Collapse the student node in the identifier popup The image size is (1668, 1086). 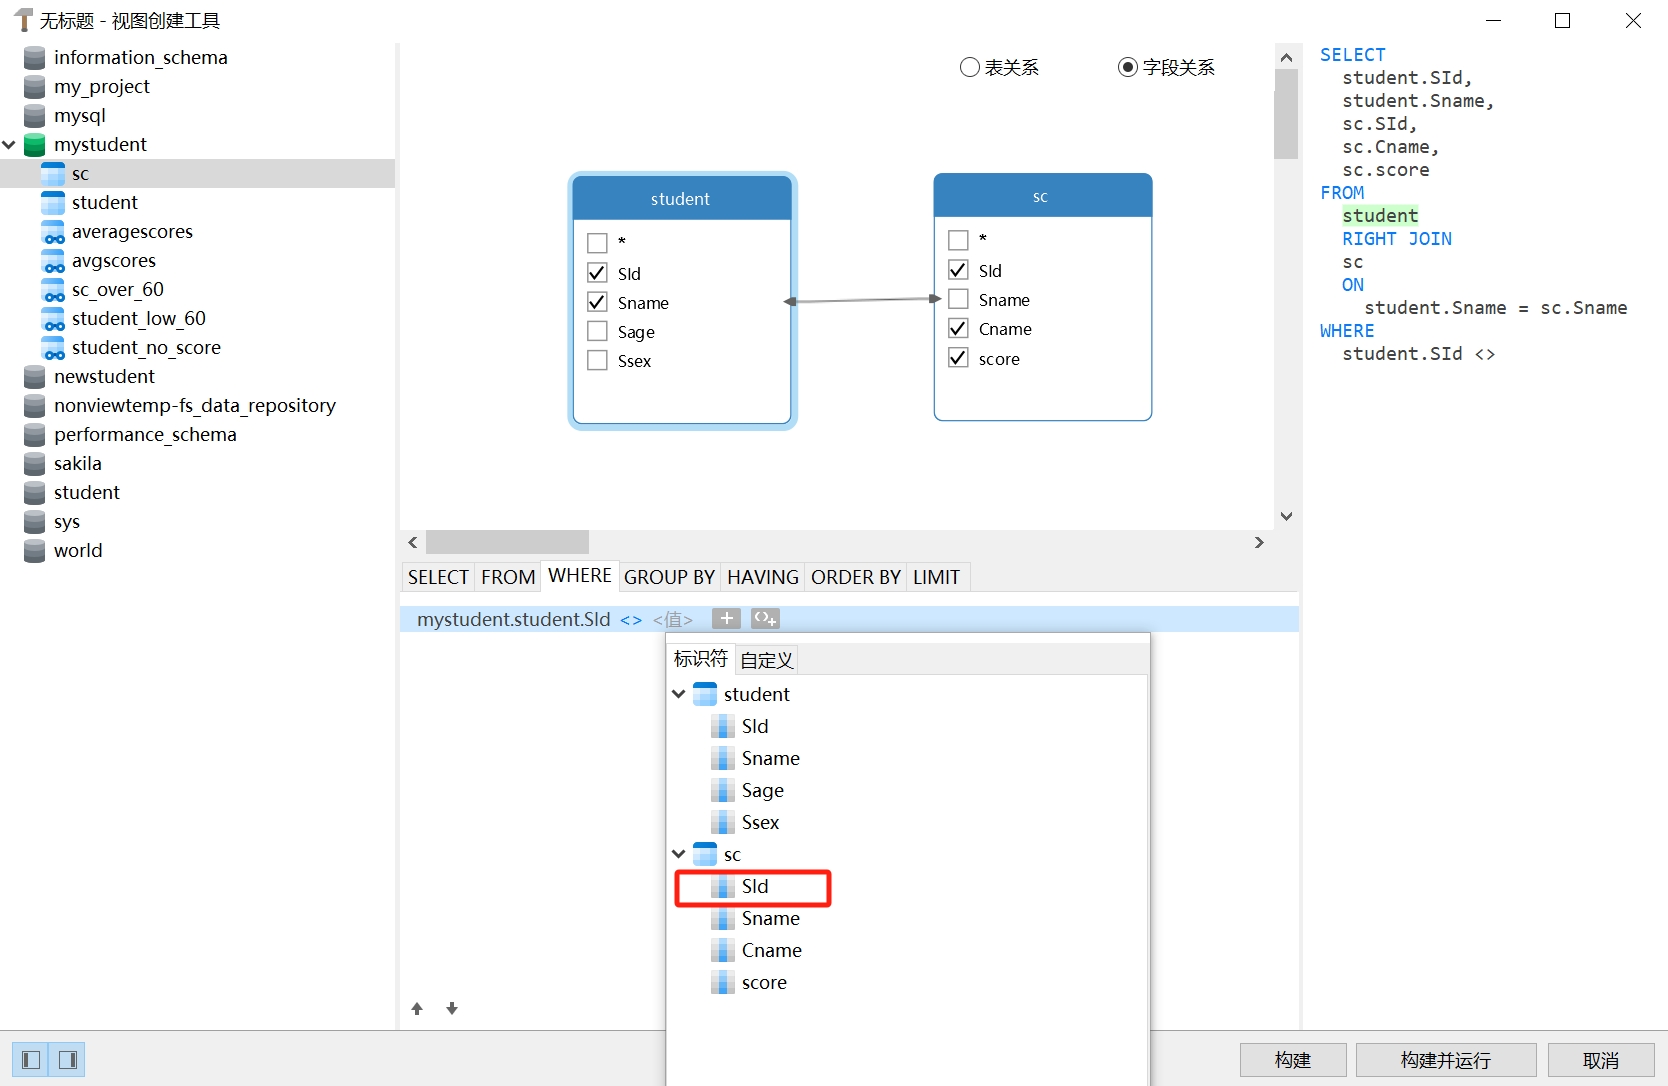click(679, 694)
